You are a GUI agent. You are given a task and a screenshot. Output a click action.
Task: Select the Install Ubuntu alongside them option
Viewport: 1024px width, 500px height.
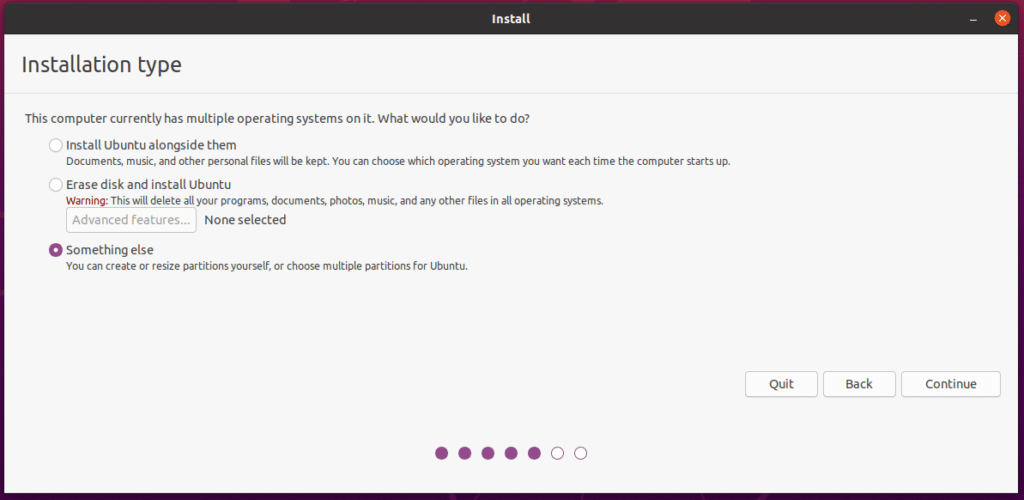tap(56, 145)
